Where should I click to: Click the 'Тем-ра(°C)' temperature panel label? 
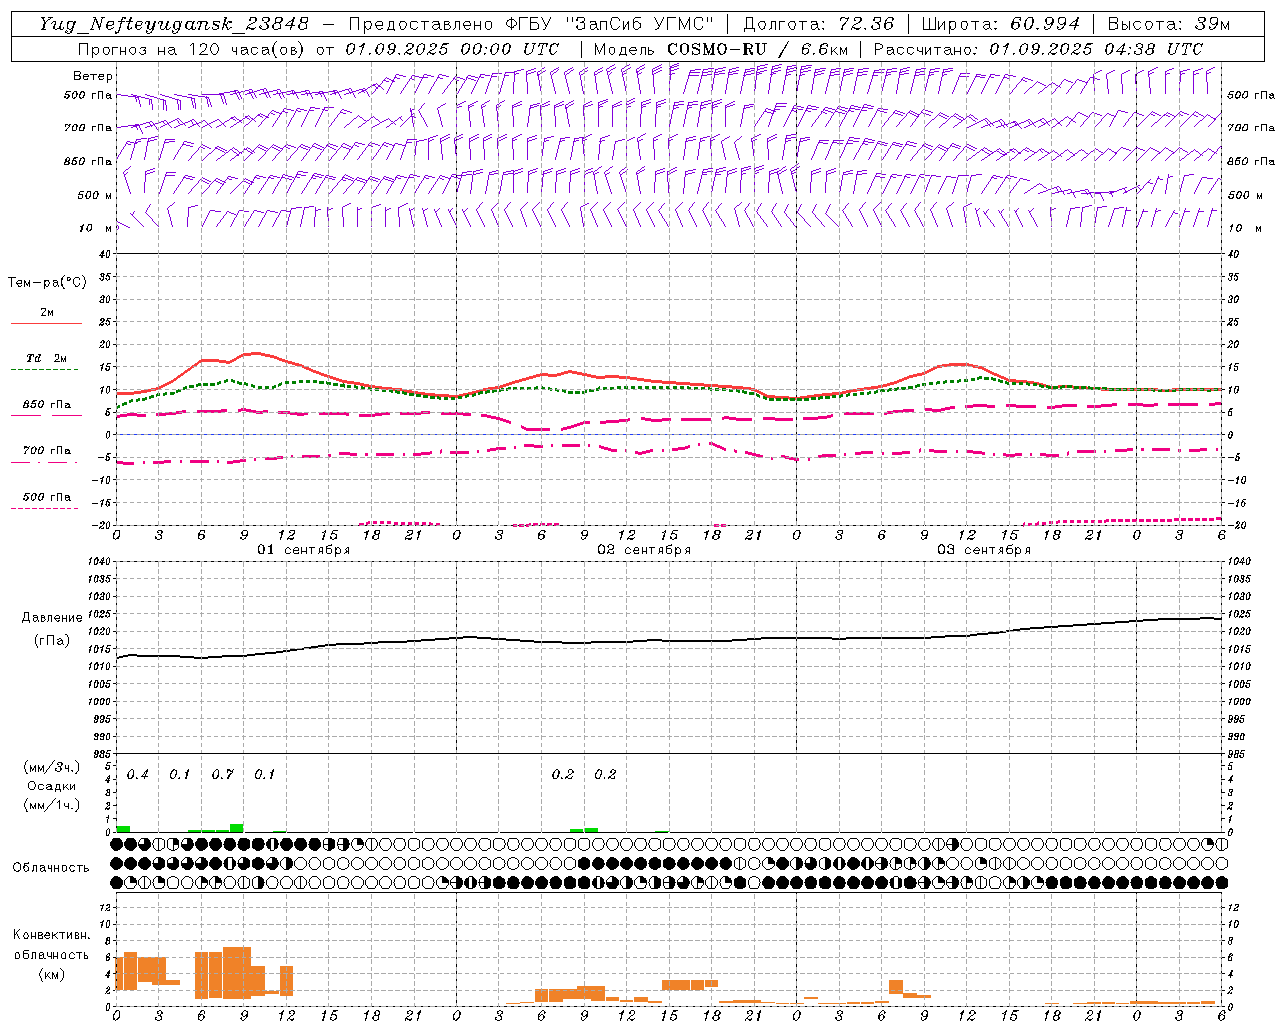pos(47,283)
